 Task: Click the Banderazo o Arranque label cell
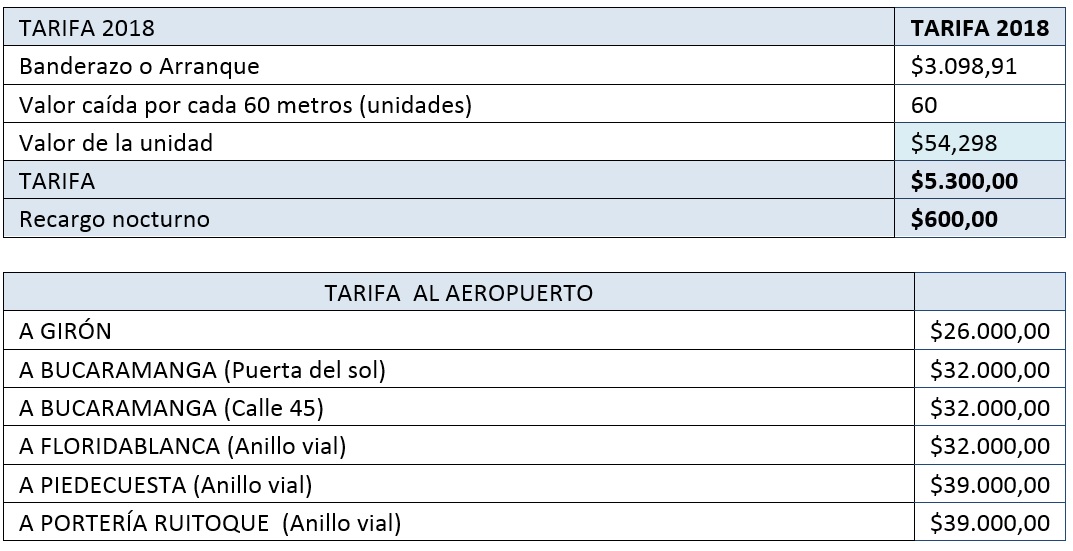pos(449,66)
